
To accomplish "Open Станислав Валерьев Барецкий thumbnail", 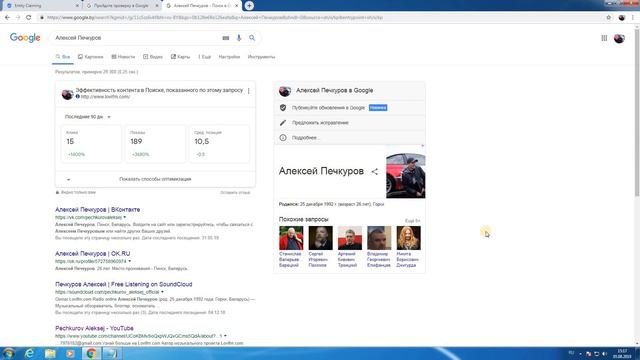I will pos(291,238).
